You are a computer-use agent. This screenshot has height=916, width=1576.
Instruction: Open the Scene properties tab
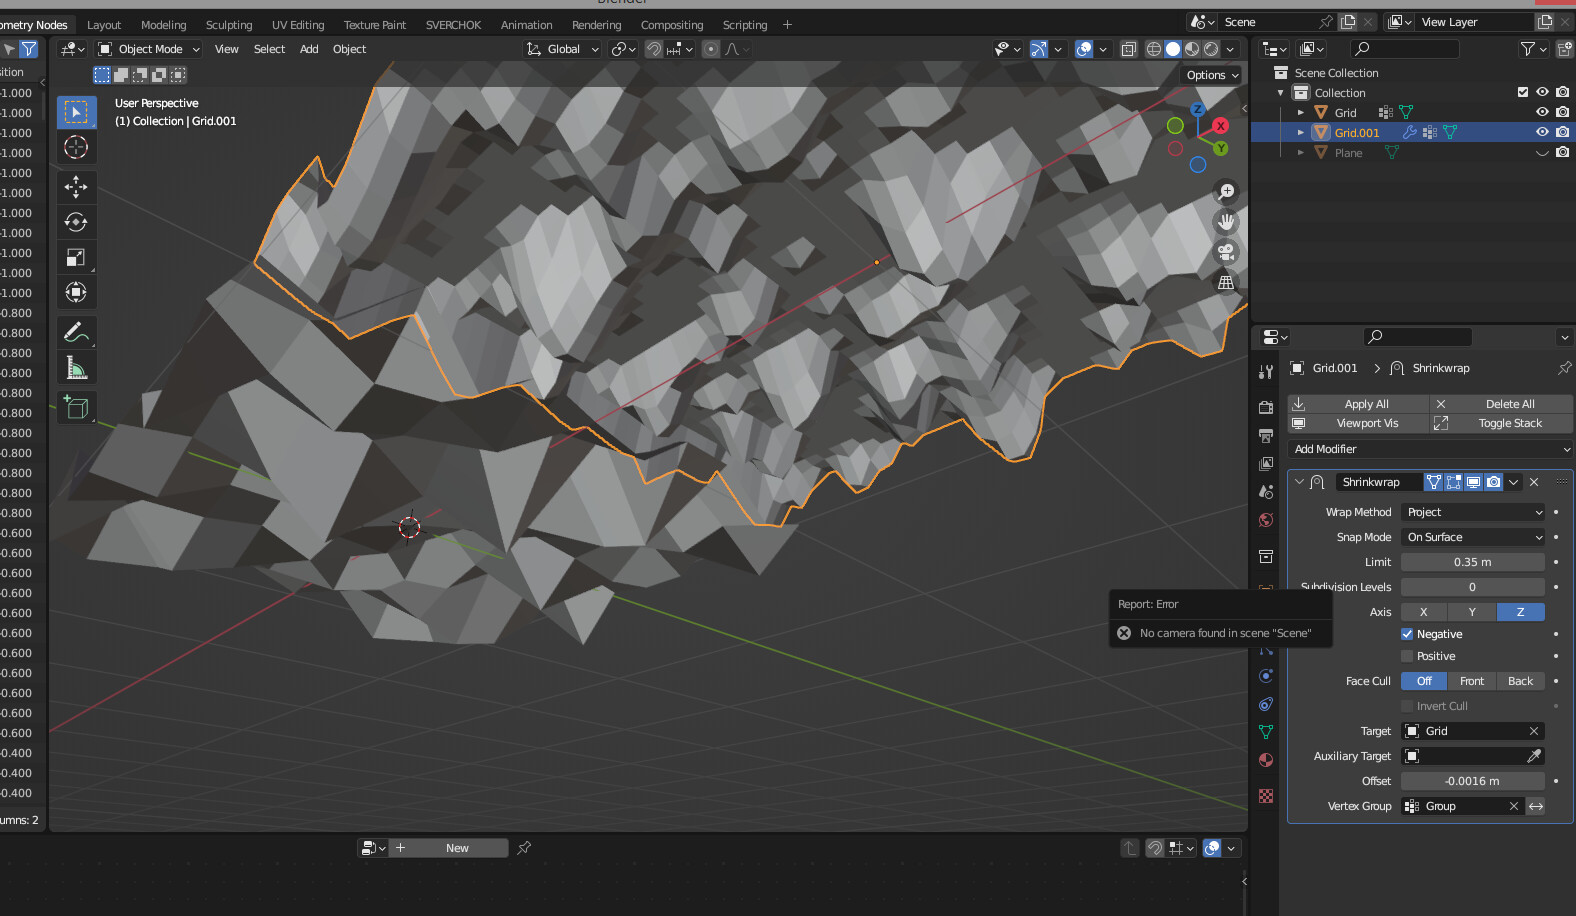click(1266, 492)
